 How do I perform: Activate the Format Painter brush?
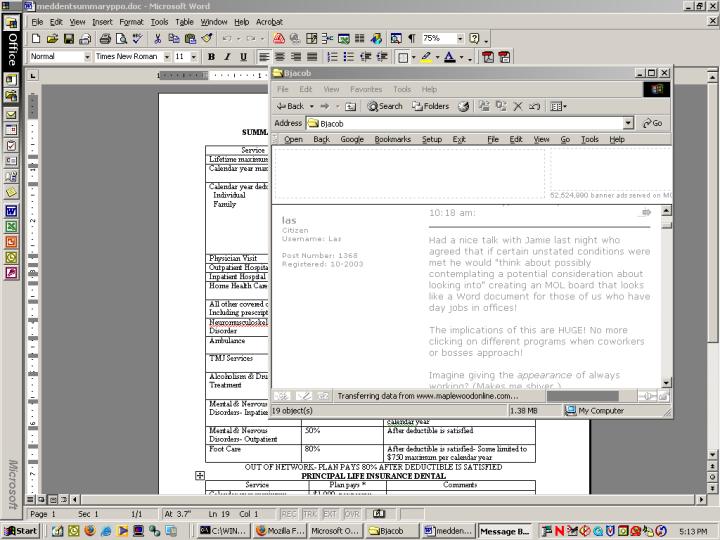coord(207,39)
